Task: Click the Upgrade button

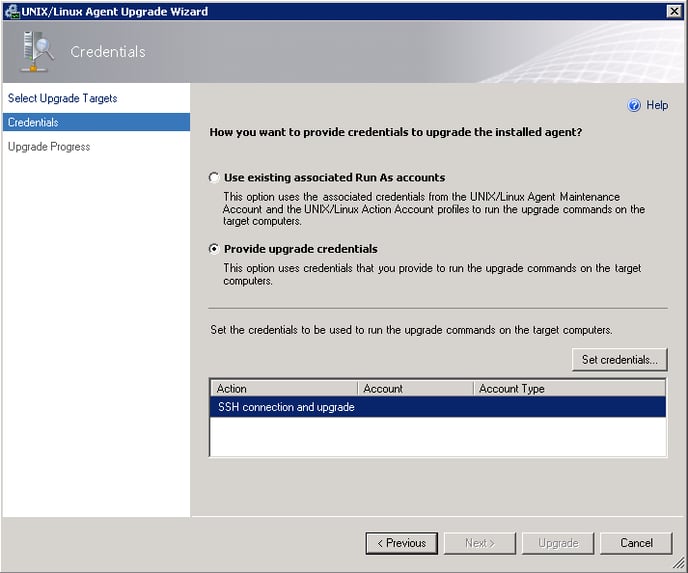Action: (x=558, y=543)
